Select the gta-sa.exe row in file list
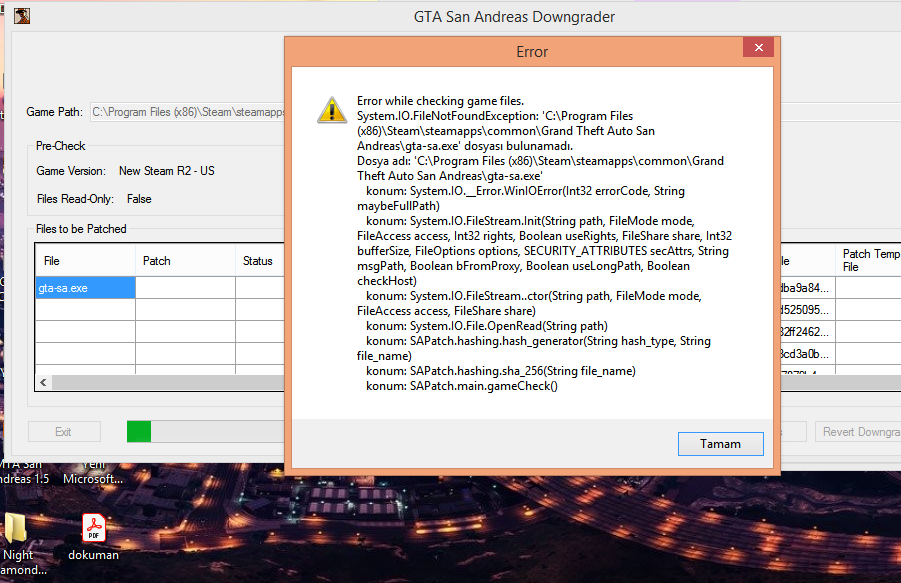The height and width of the screenshot is (583, 901). (x=86, y=288)
